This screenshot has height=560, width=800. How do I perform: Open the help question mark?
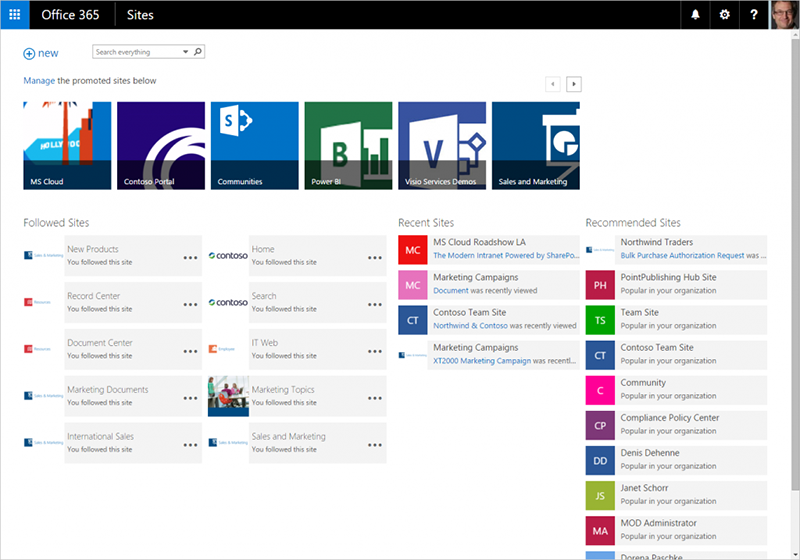point(754,15)
